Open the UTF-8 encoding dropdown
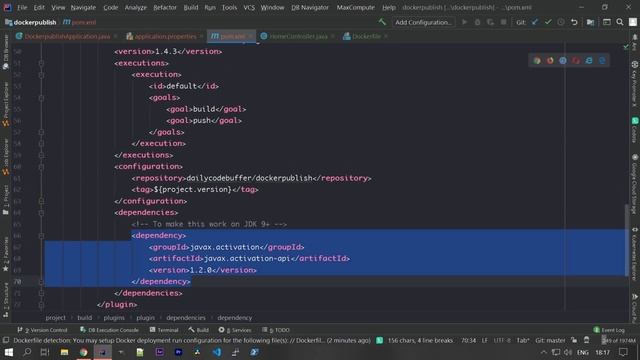 [501, 340]
